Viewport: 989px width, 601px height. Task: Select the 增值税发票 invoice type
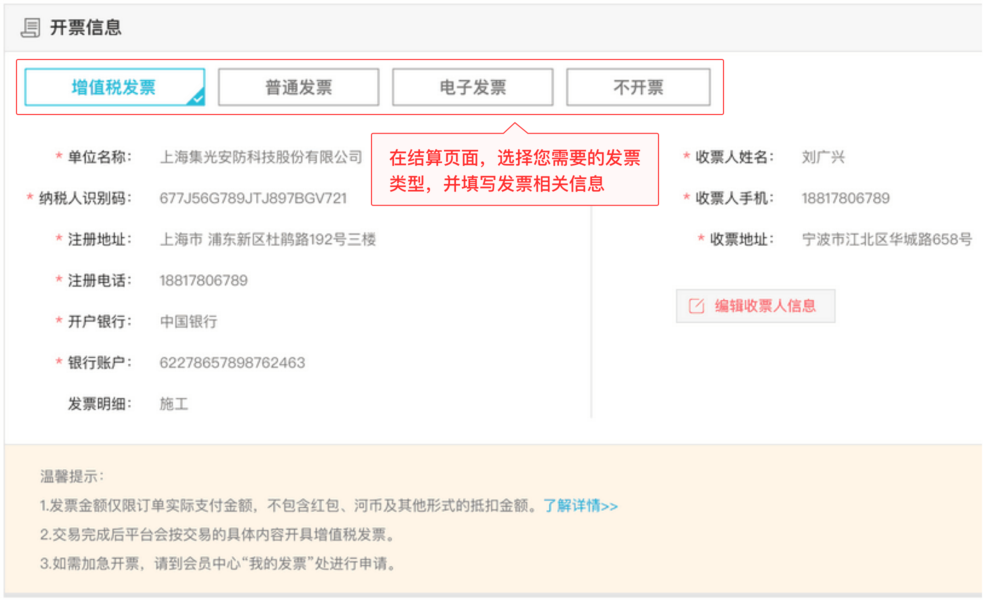pos(114,87)
